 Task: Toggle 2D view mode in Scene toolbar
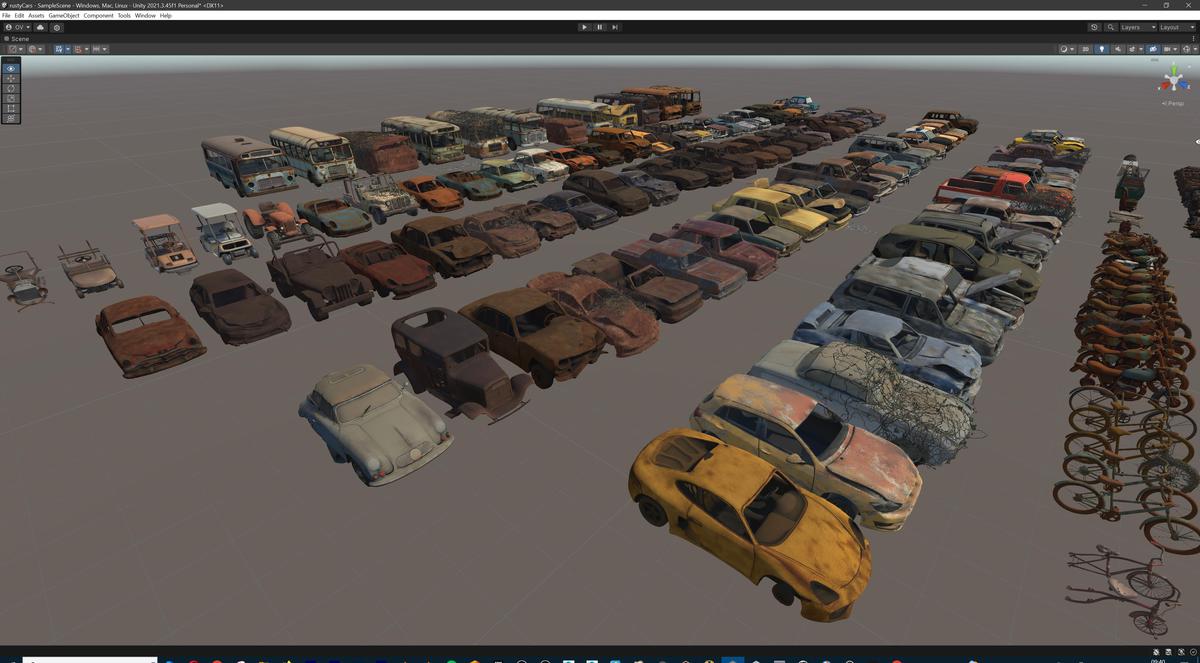(x=1086, y=48)
